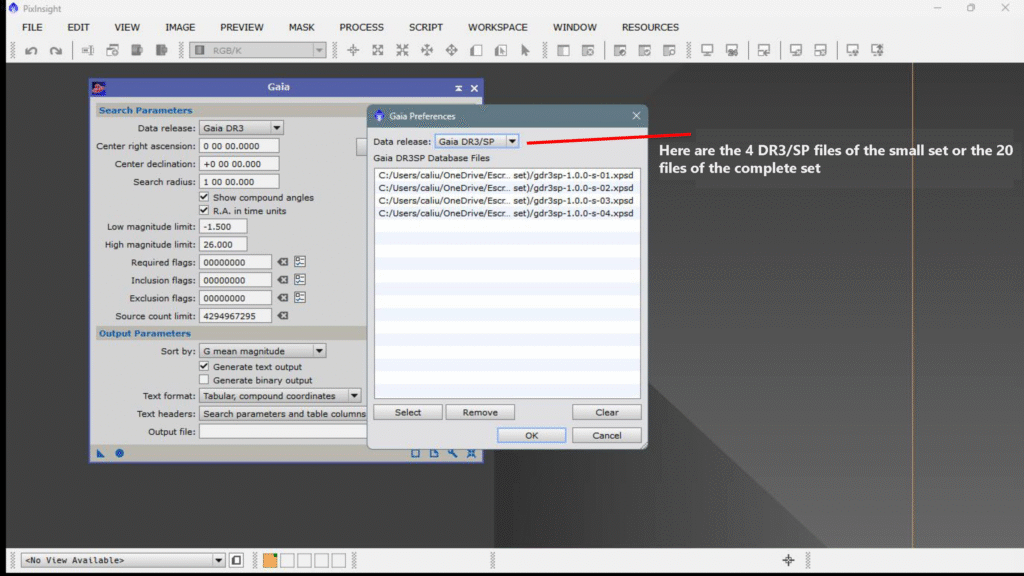1024x576 pixels.
Task: Open the Text format dropdown
Action: [x=354, y=396]
